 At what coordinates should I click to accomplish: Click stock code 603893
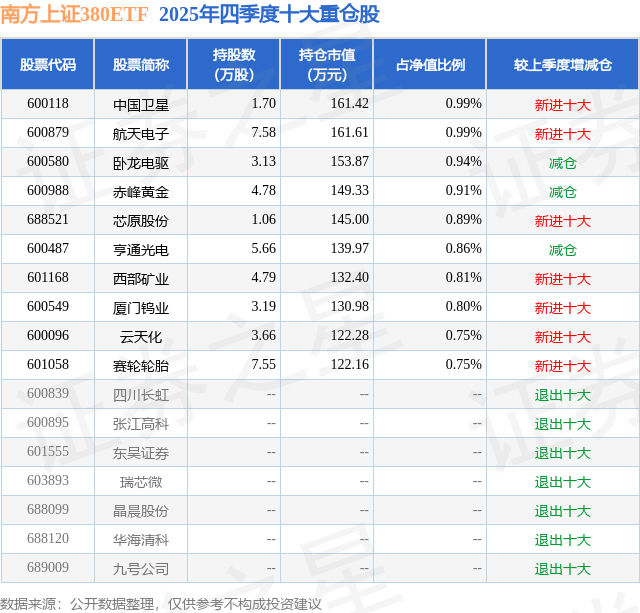point(48,480)
